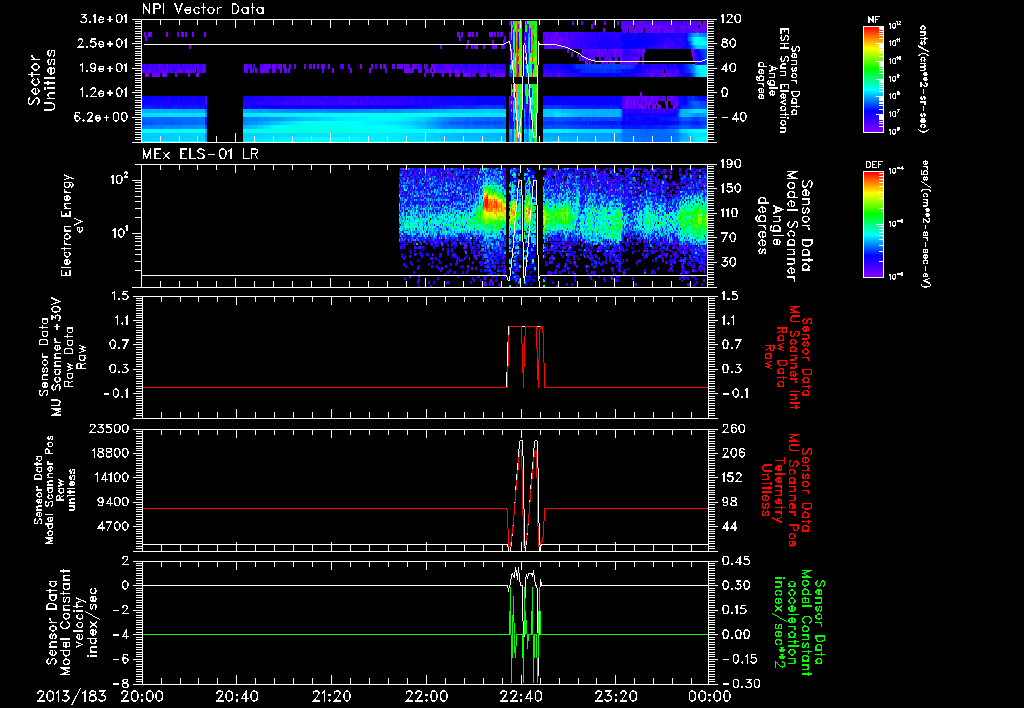This screenshot has width=1024, height=708.
Task: Click the '21:20' time tick label
Action: [x=332, y=696]
